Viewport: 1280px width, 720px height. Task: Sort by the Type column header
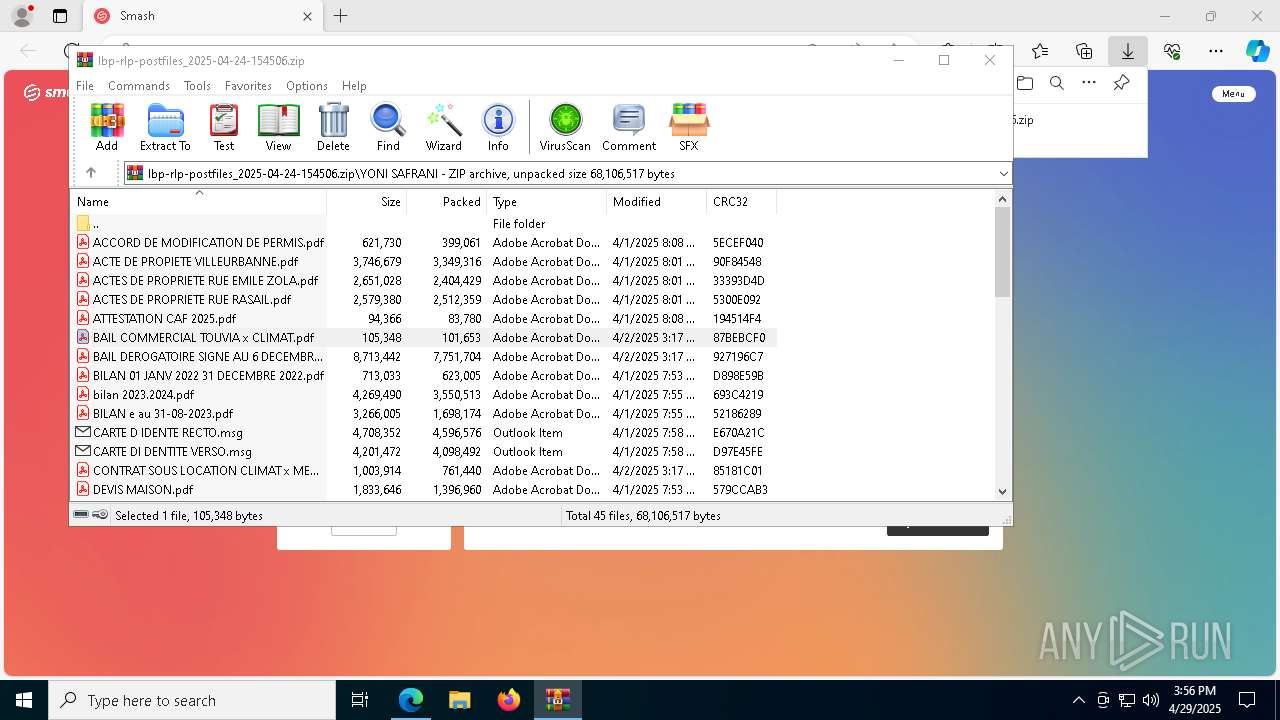click(546, 201)
